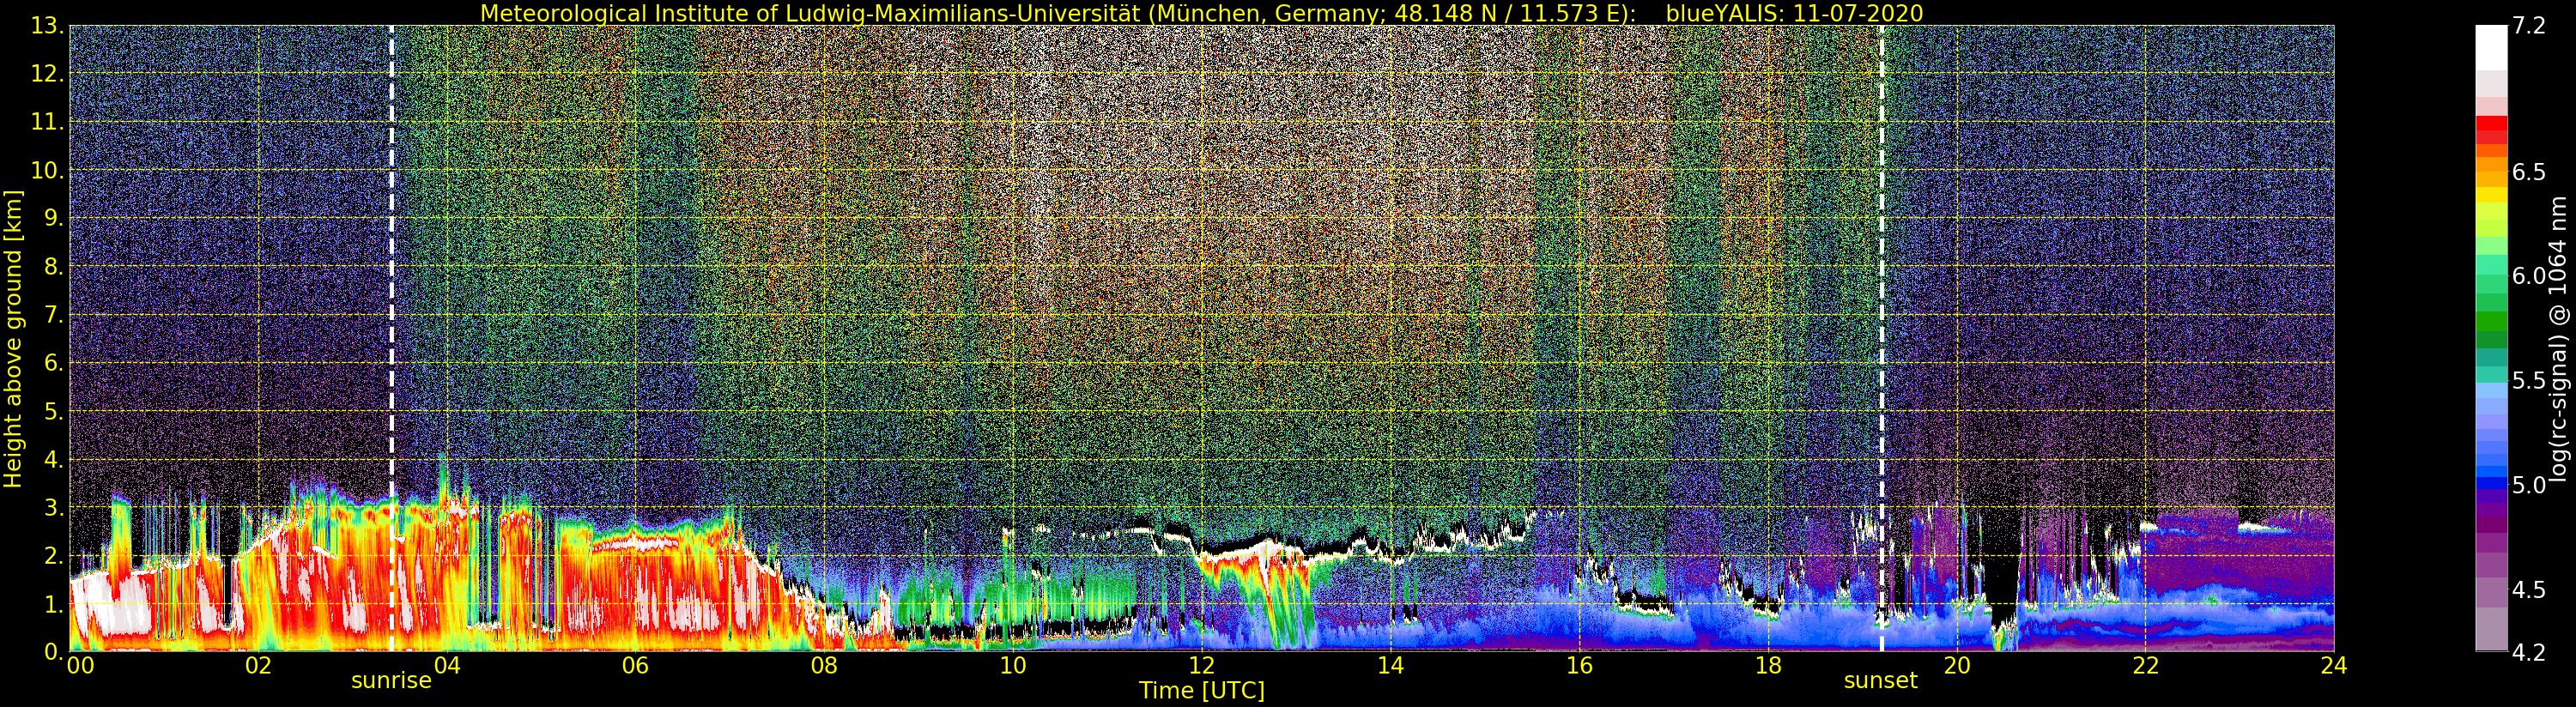The image size is (2576, 707).
Task: Click the 20 tick on the time axis
Action: point(1956,666)
